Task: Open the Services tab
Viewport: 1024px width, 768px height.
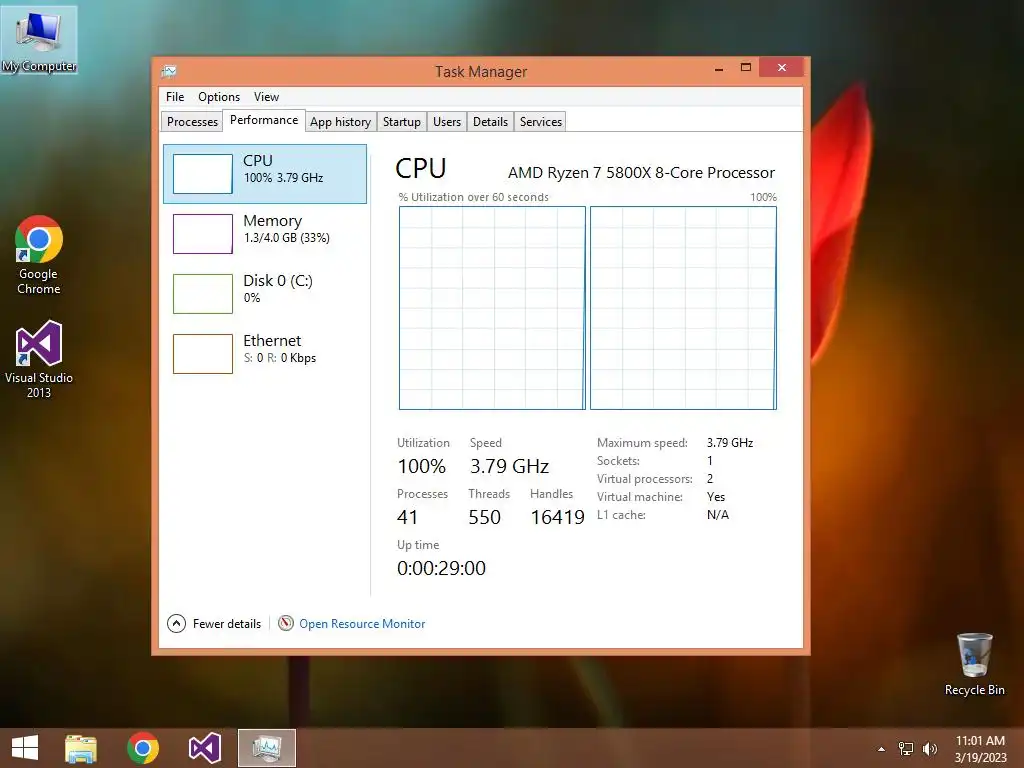Action: point(541,121)
